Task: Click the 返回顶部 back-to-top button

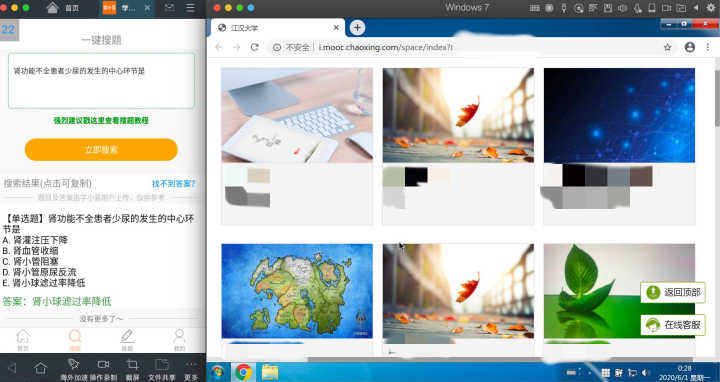Action: tap(673, 292)
